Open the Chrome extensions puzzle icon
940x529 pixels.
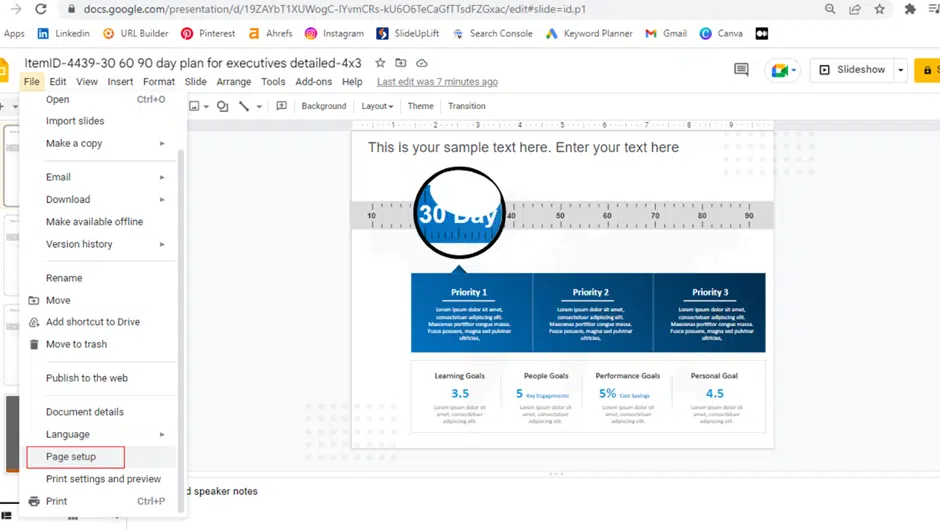click(910, 9)
